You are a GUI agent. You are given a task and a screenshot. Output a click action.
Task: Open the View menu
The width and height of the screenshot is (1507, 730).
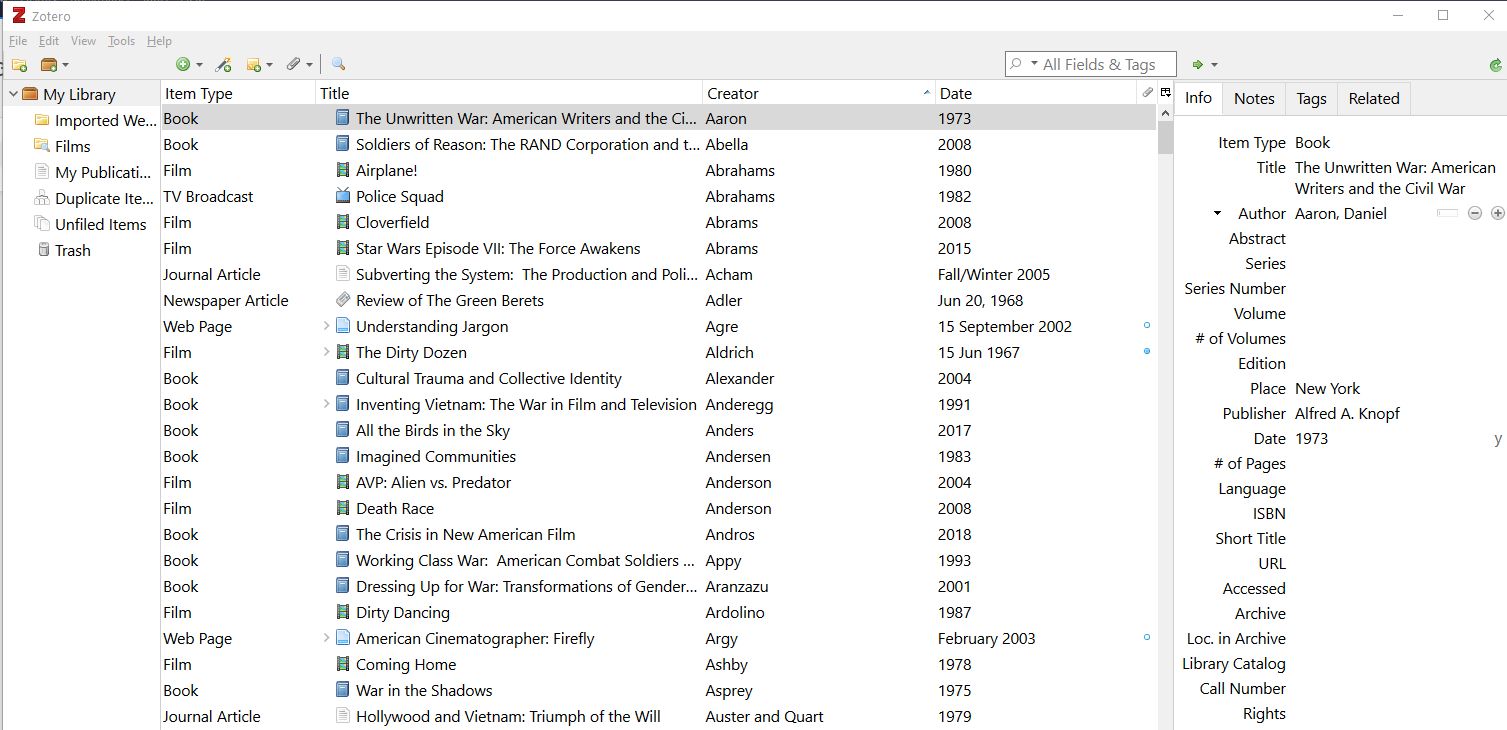[x=83, y=41]
